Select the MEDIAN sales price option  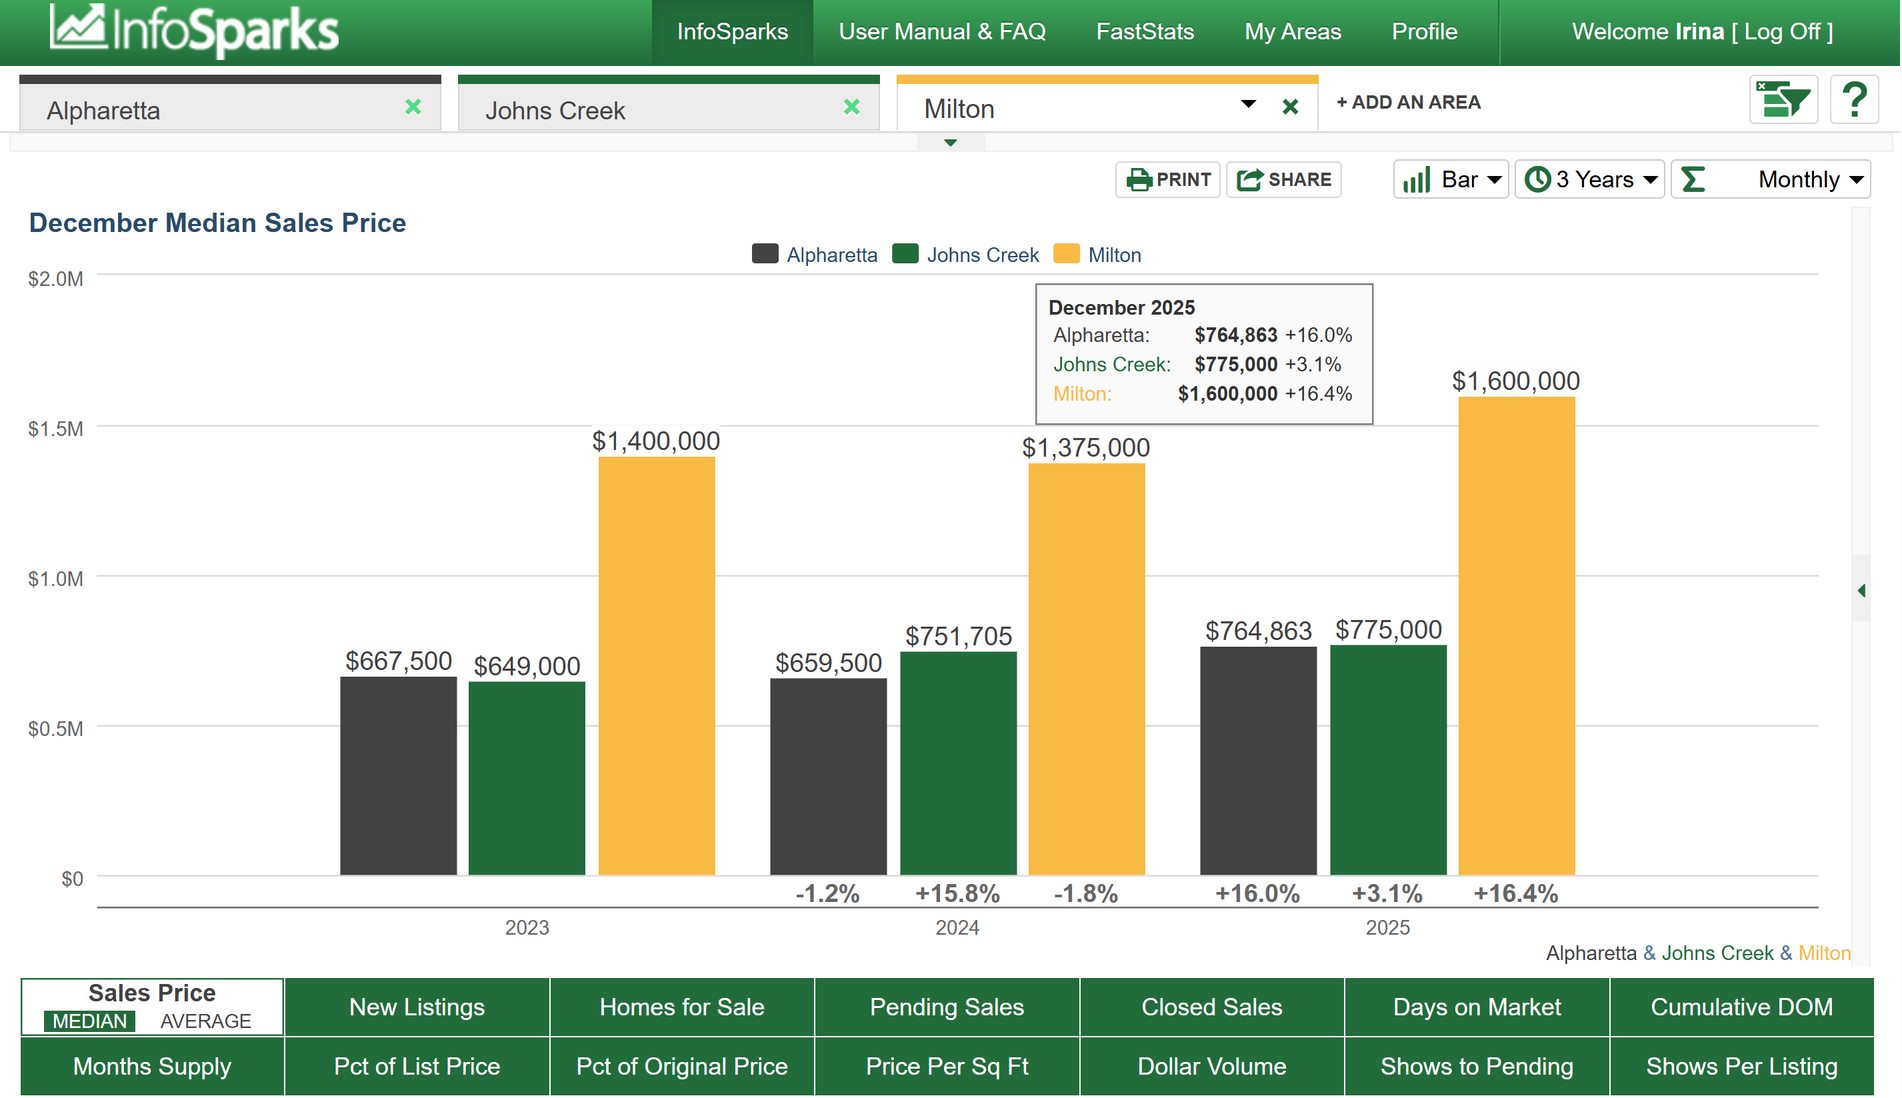pos(90,1021)
